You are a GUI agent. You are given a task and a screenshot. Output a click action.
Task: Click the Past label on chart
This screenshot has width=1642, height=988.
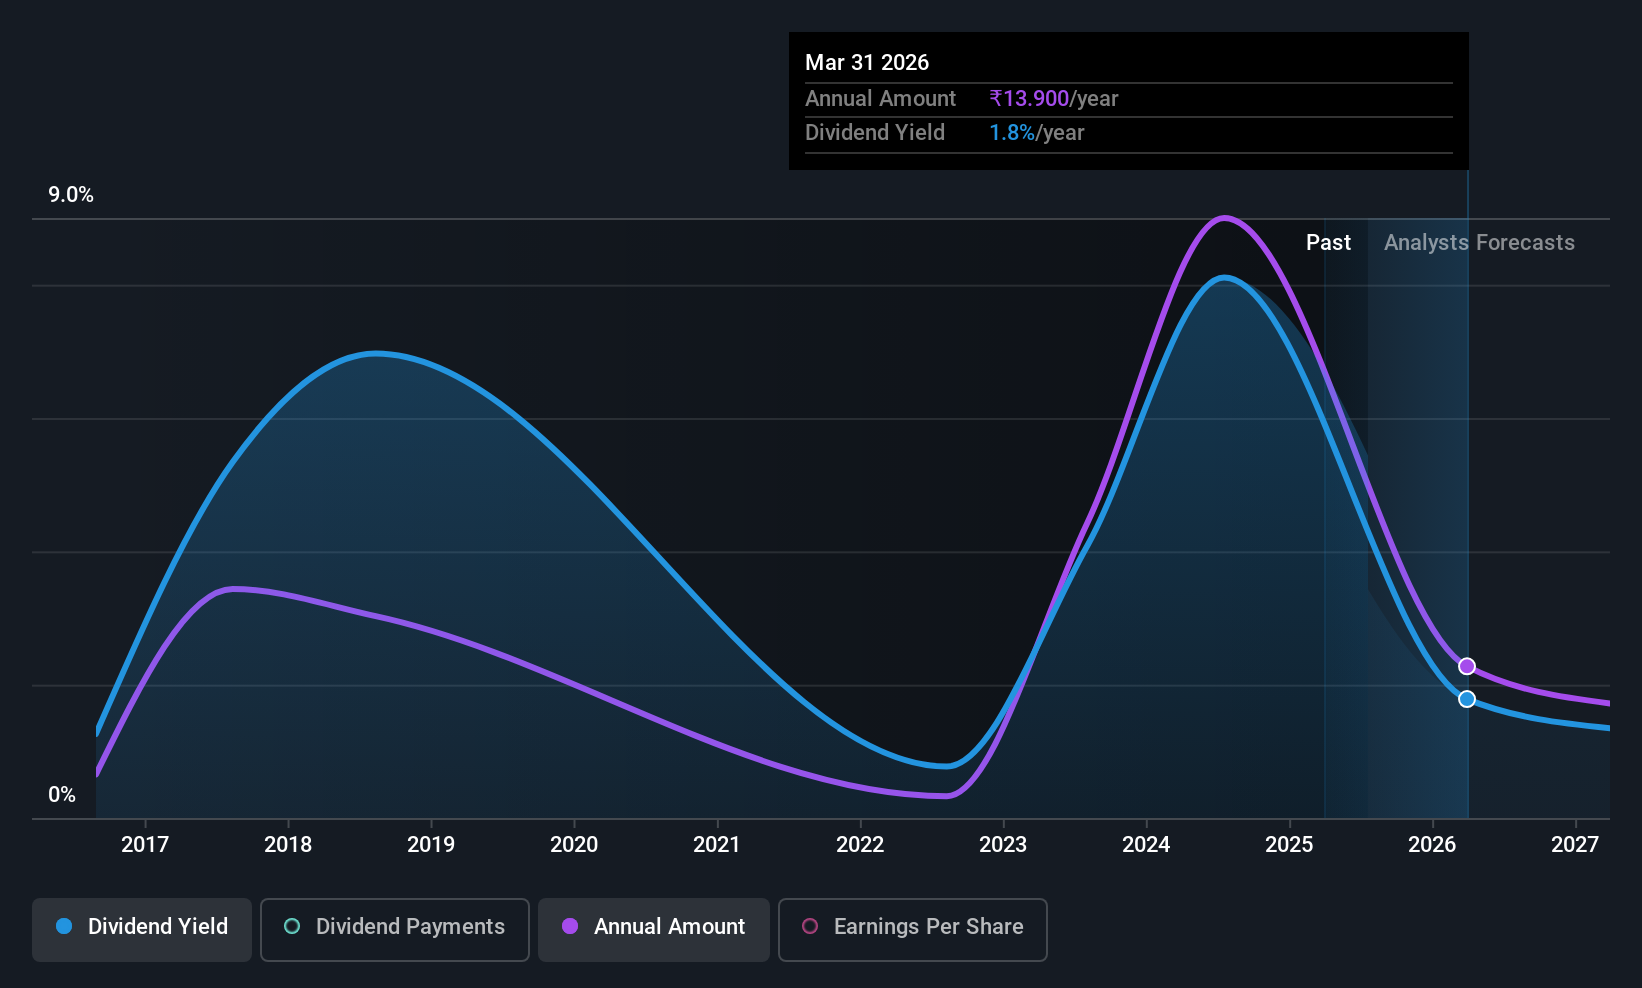click(x=1328, y=242)
